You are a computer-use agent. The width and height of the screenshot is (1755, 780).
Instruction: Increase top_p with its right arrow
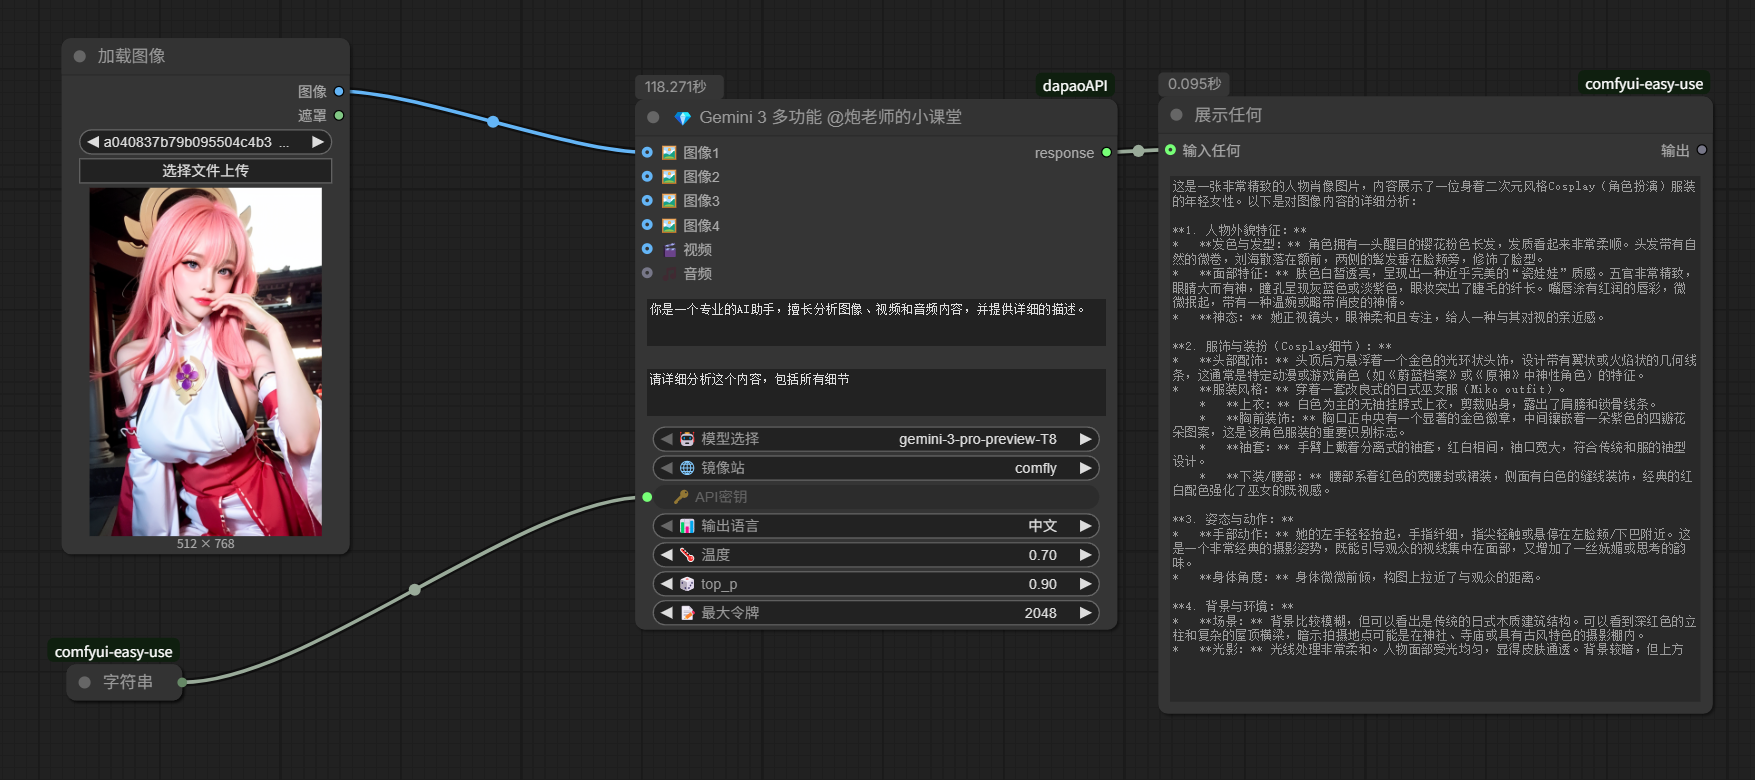coord(1085,584)
